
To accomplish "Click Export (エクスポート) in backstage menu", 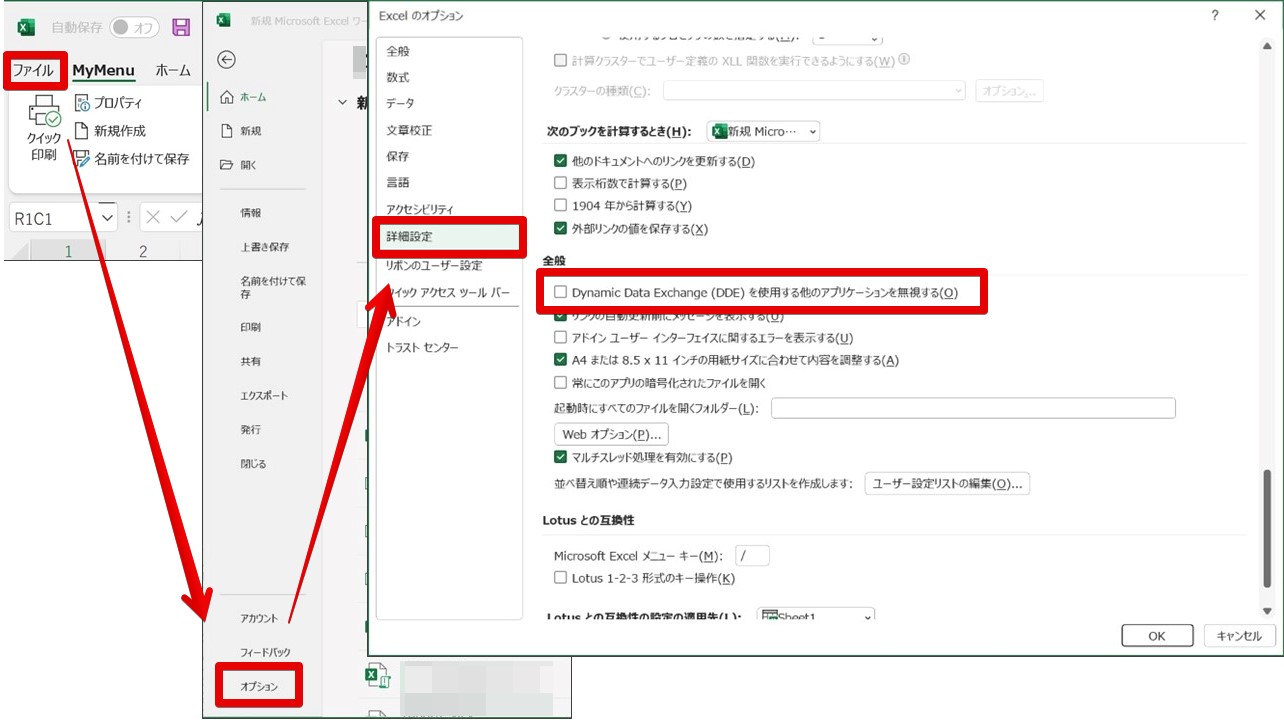I will click(264, 395).
